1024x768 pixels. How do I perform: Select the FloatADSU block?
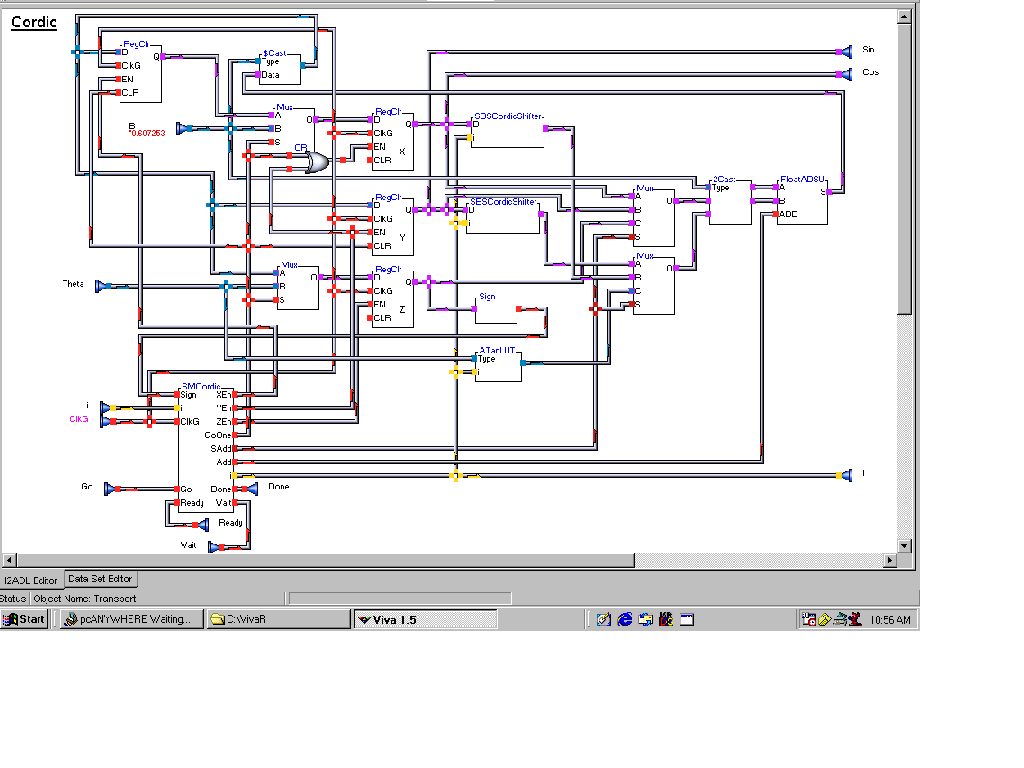coord(802,204)
